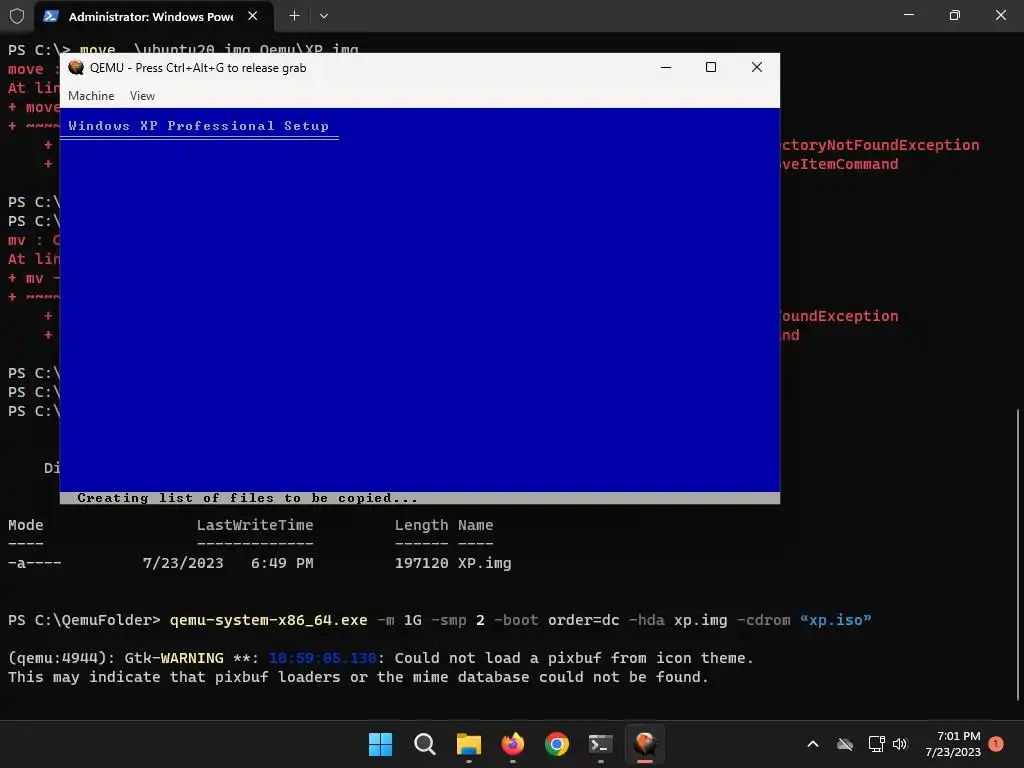Restore down the Windows Terminal window

pos(955,15)
